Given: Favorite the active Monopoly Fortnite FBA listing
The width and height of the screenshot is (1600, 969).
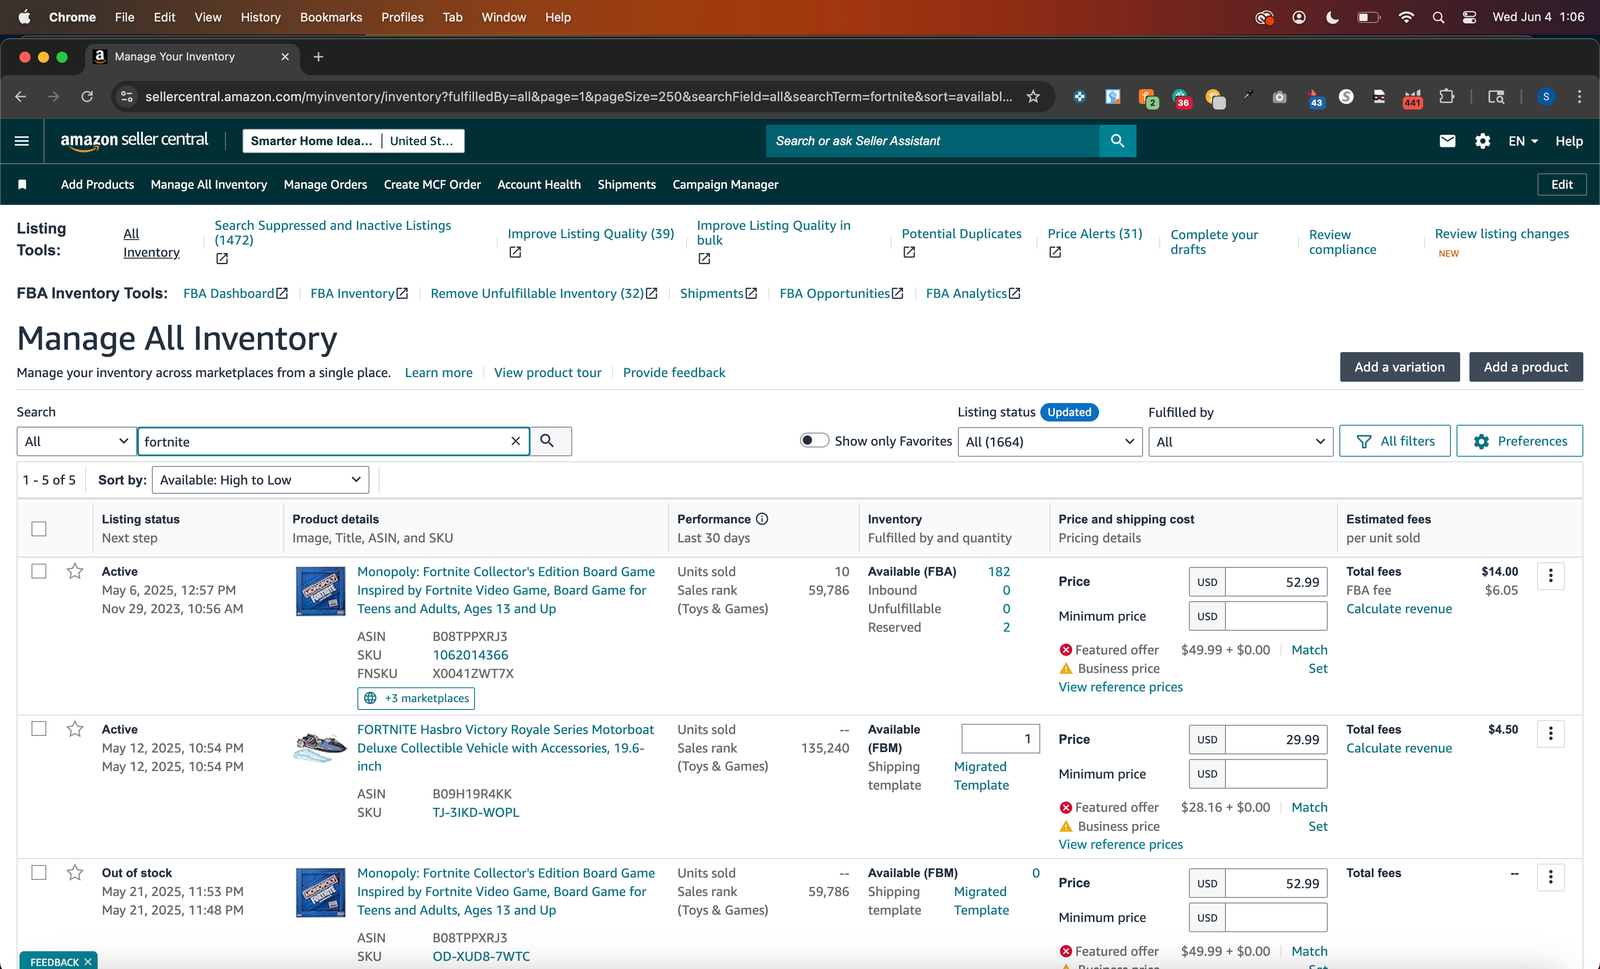Looking at the screenshot, I should coord(75,571).
